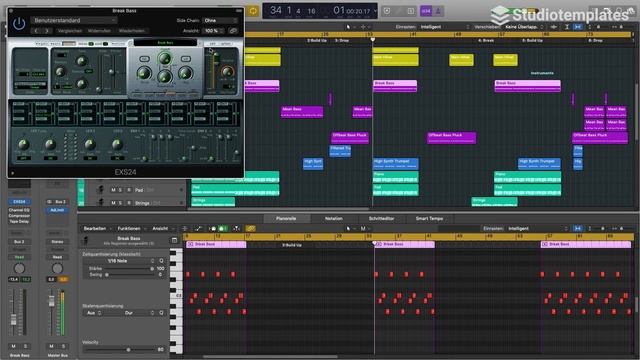Click the plugin link icon
This screenshot has height=360, width=640.
coord(233,31)
